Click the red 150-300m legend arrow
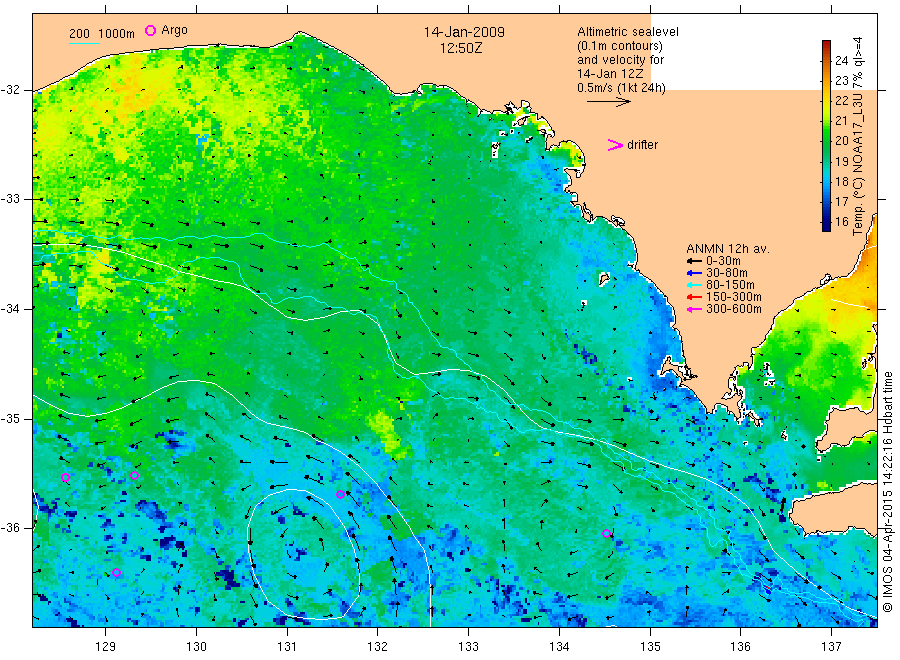Image resolution: width=900 pixels, height=660 pixels. click(x=694, y=297)
